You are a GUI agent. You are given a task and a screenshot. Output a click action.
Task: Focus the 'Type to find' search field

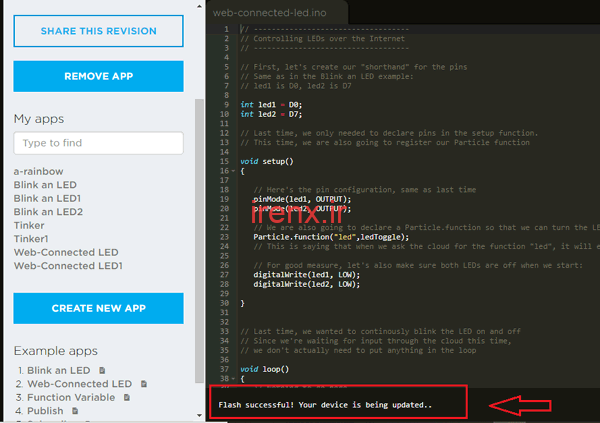[x=98, y=143]
